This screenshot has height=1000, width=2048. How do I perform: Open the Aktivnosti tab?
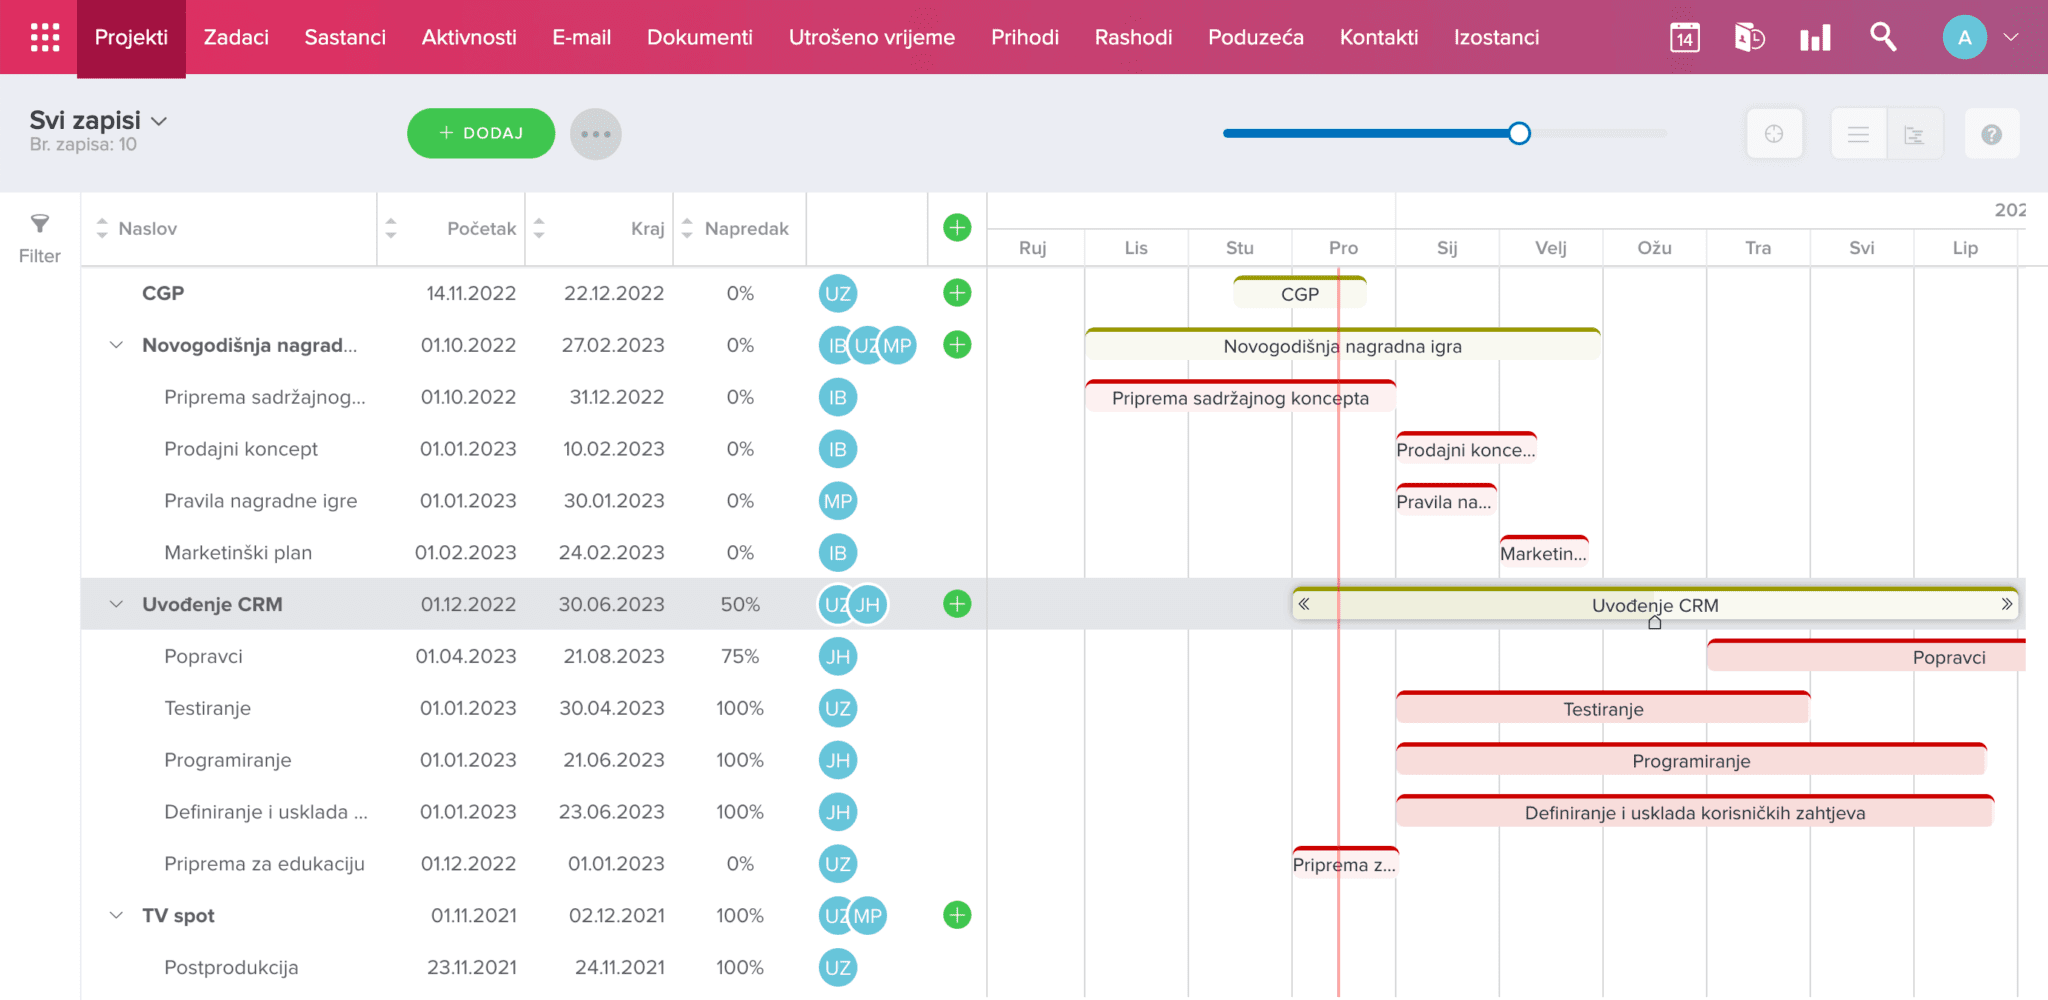[x=469, y=38]
